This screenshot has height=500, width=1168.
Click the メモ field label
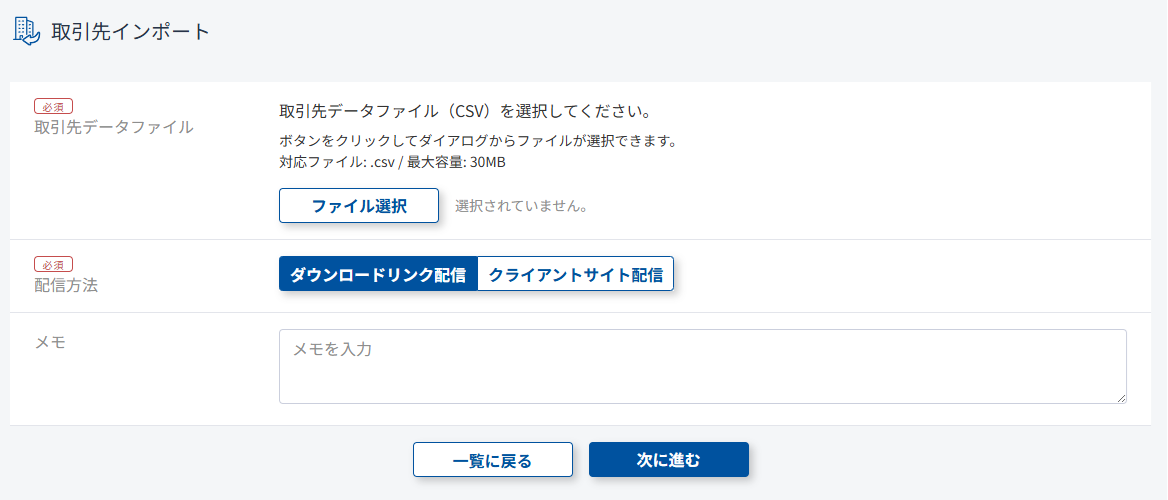pos(50,342)
